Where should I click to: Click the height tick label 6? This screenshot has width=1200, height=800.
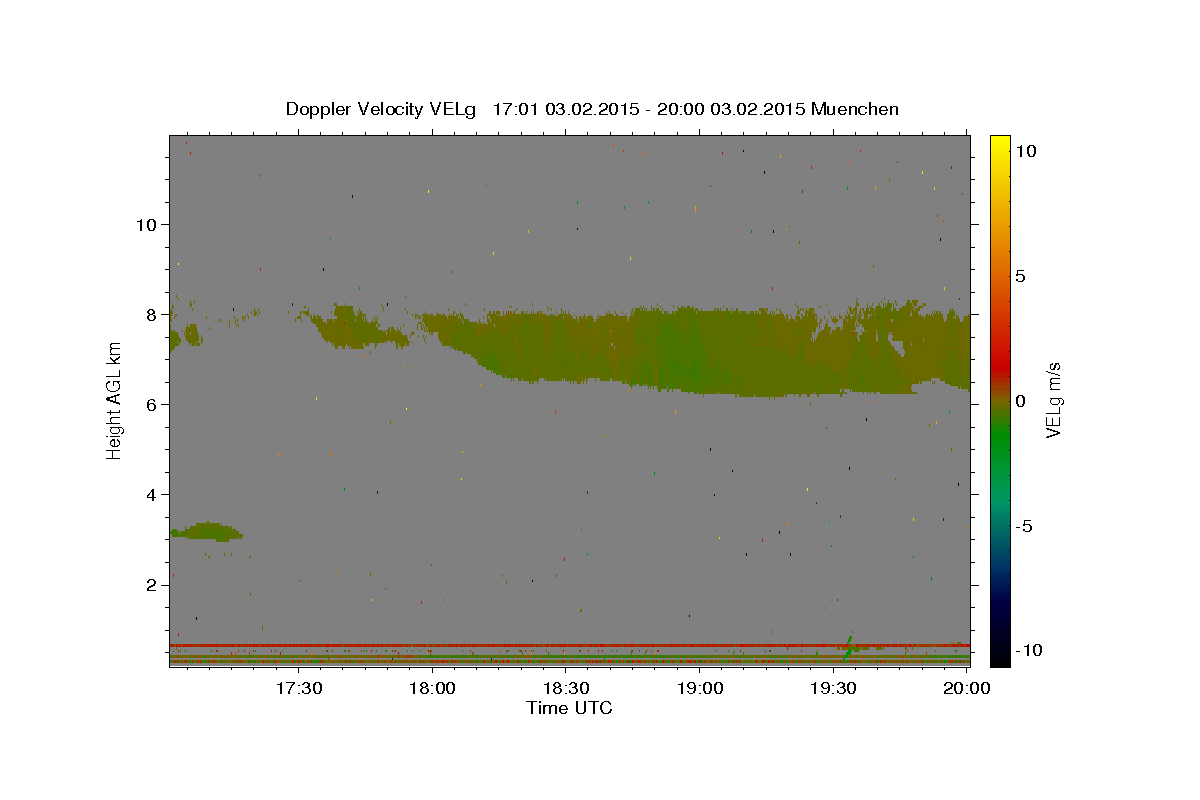tap(152, 404)
